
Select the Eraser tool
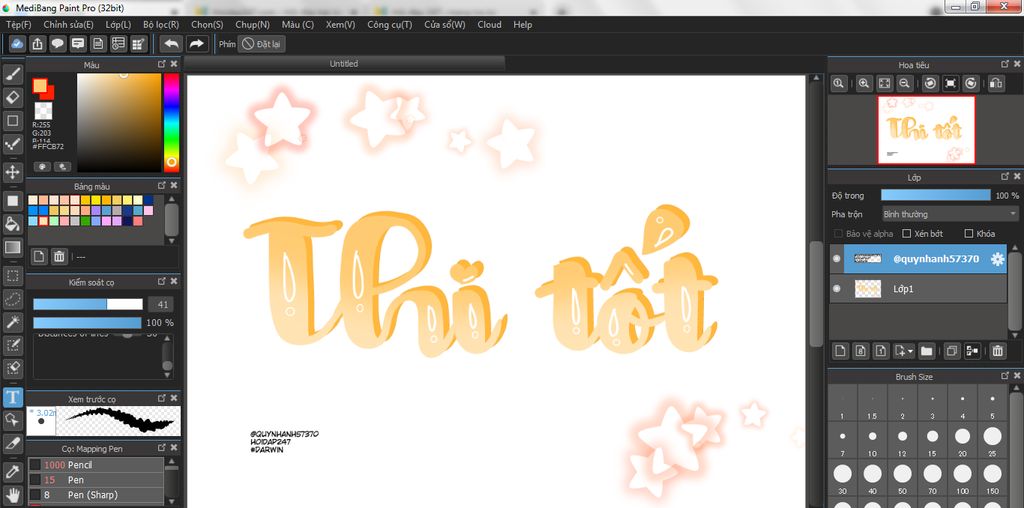pos(12,97)
